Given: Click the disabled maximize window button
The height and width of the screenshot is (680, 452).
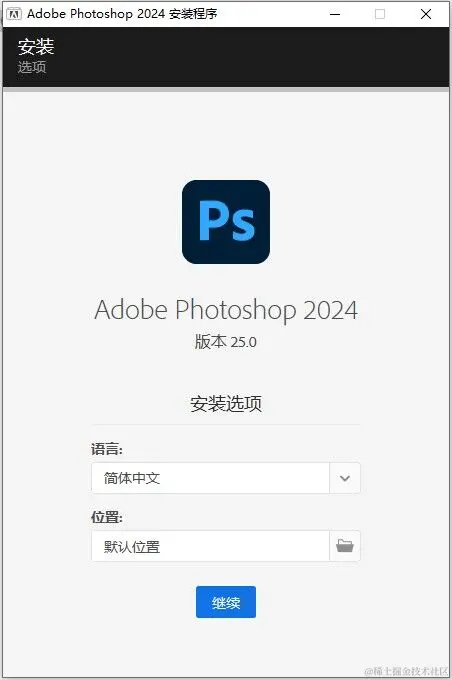Looking at the screenshot, I should point(380,14).
